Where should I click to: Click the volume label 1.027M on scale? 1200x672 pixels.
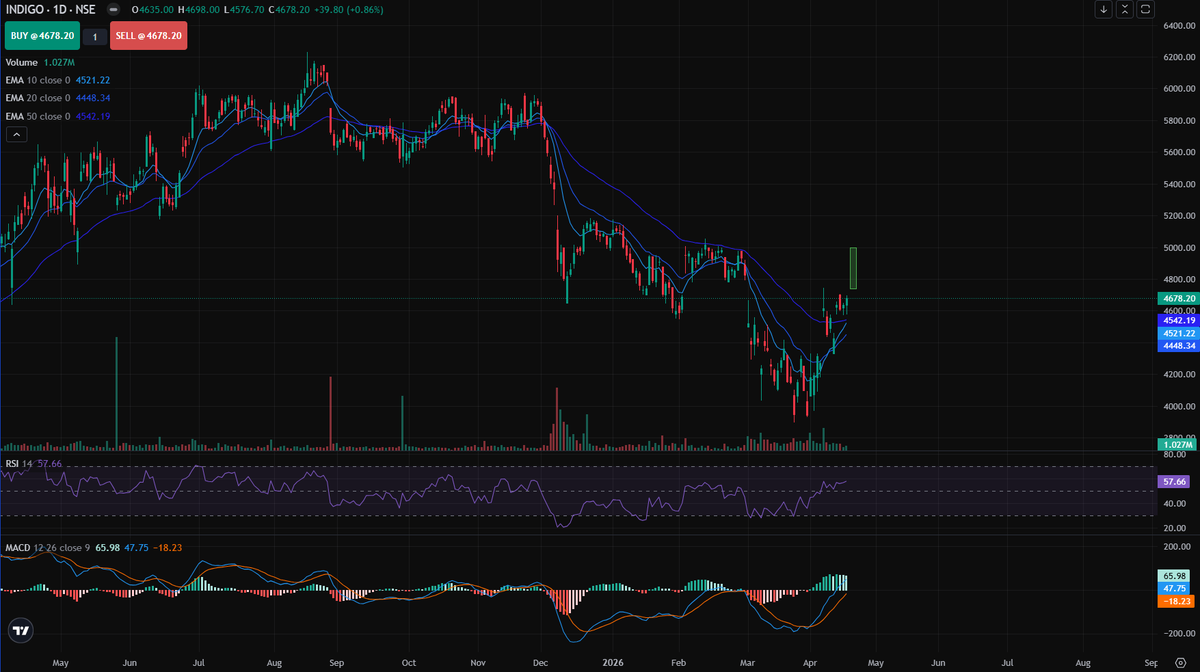point(1175,444)
